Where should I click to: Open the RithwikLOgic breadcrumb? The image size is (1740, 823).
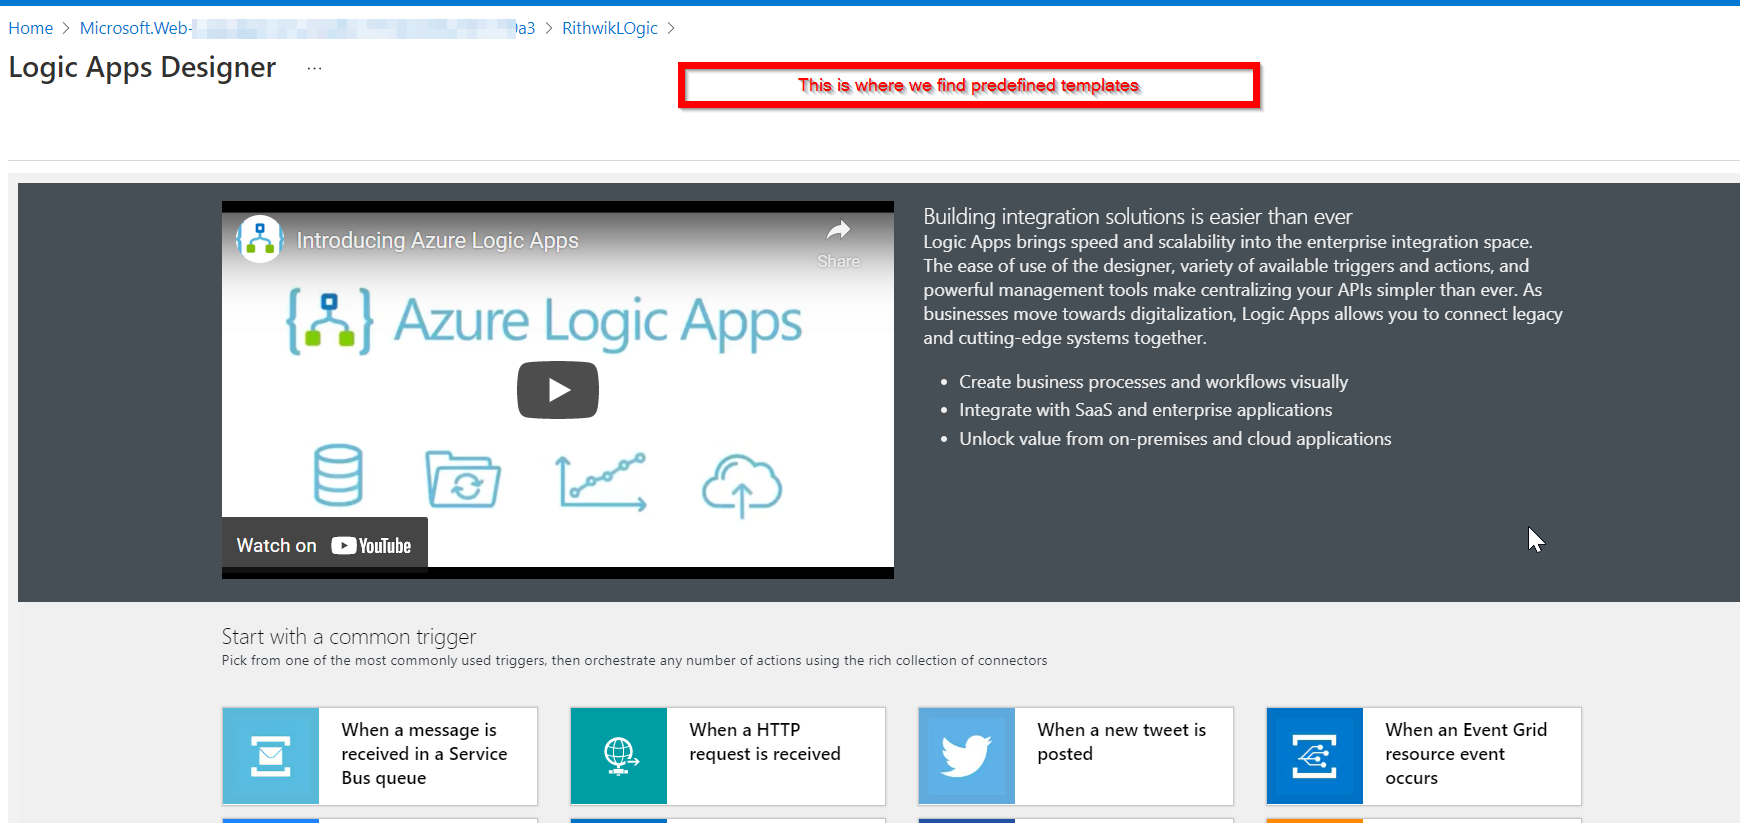[610, 28]
